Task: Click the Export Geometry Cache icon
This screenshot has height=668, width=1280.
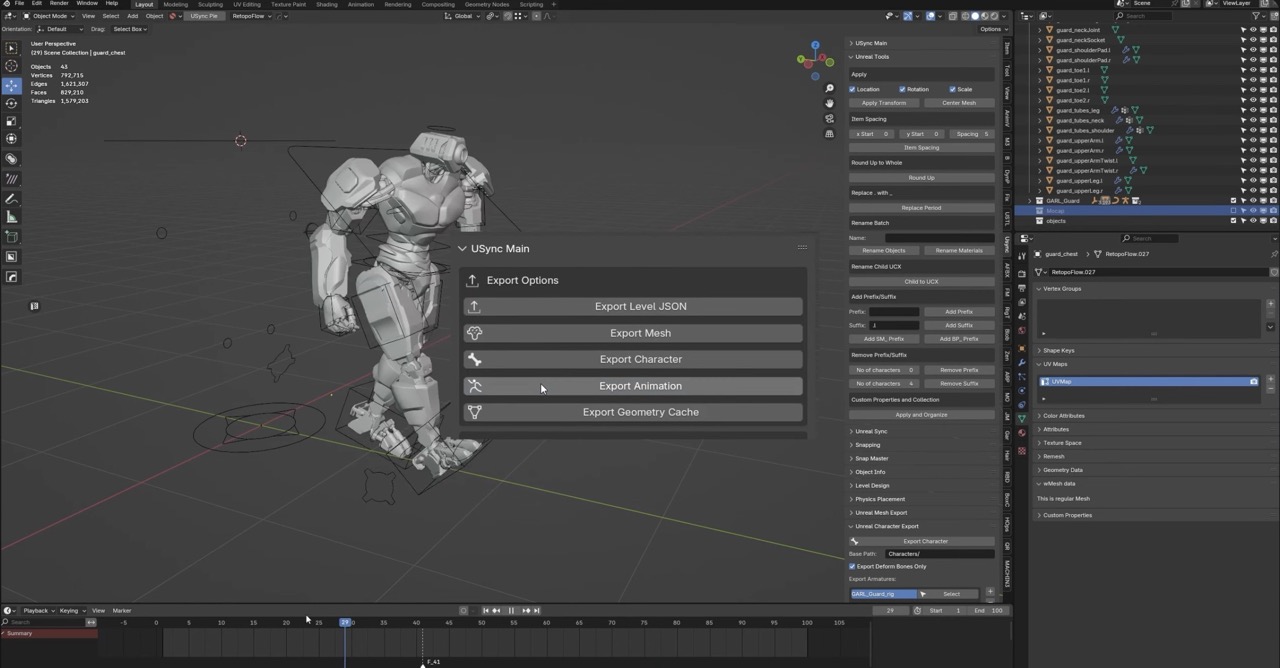Action: [474, 412]
